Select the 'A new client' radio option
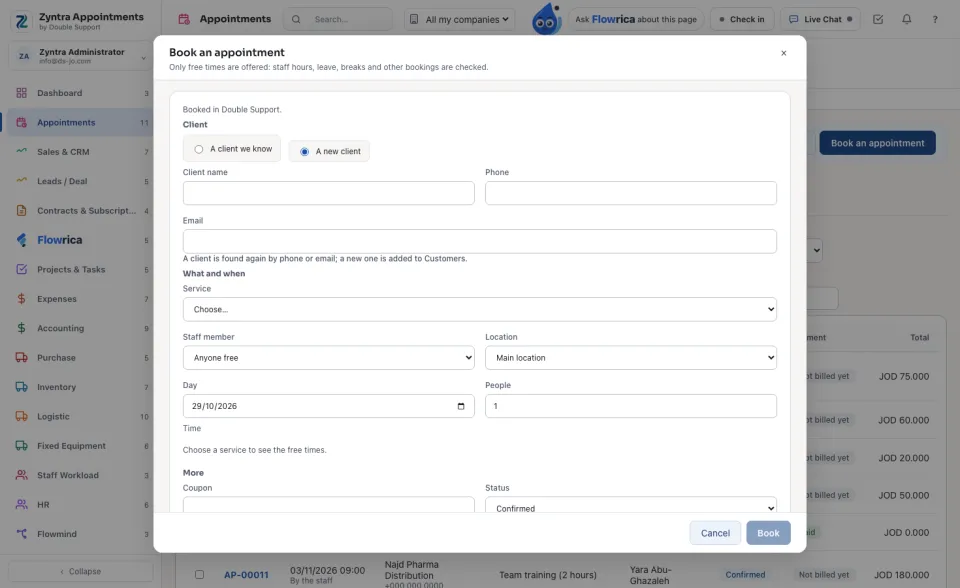Screen dimensions: 960x588 (304, 151)
